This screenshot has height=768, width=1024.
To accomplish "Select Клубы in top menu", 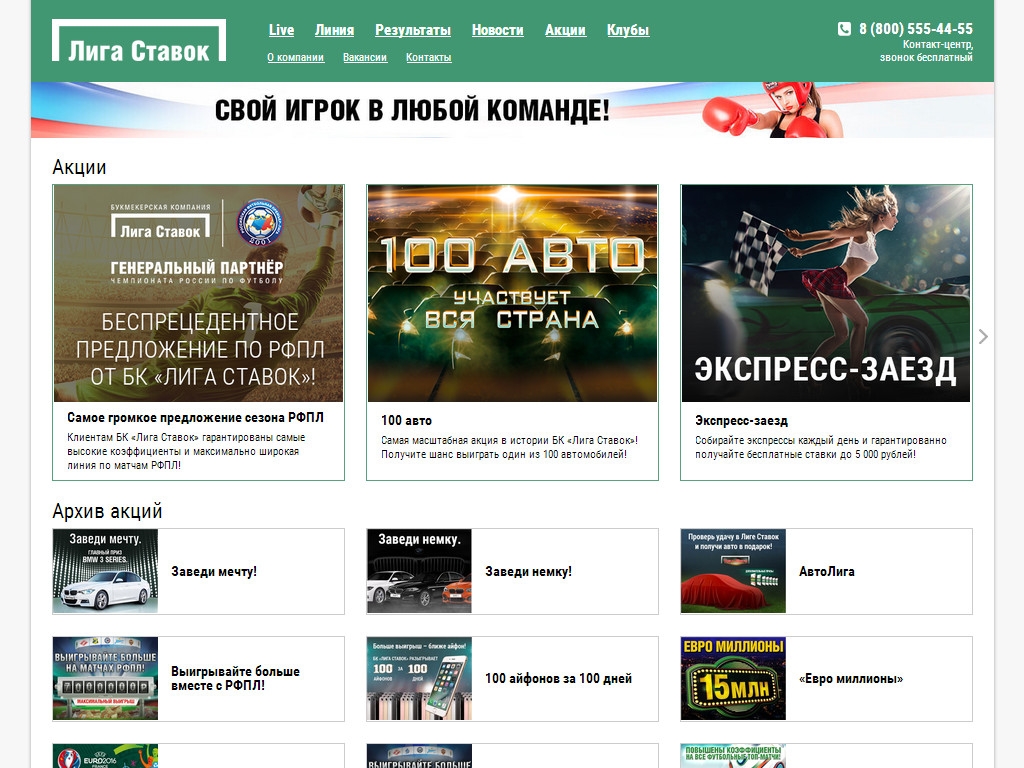I will [627, 30].
